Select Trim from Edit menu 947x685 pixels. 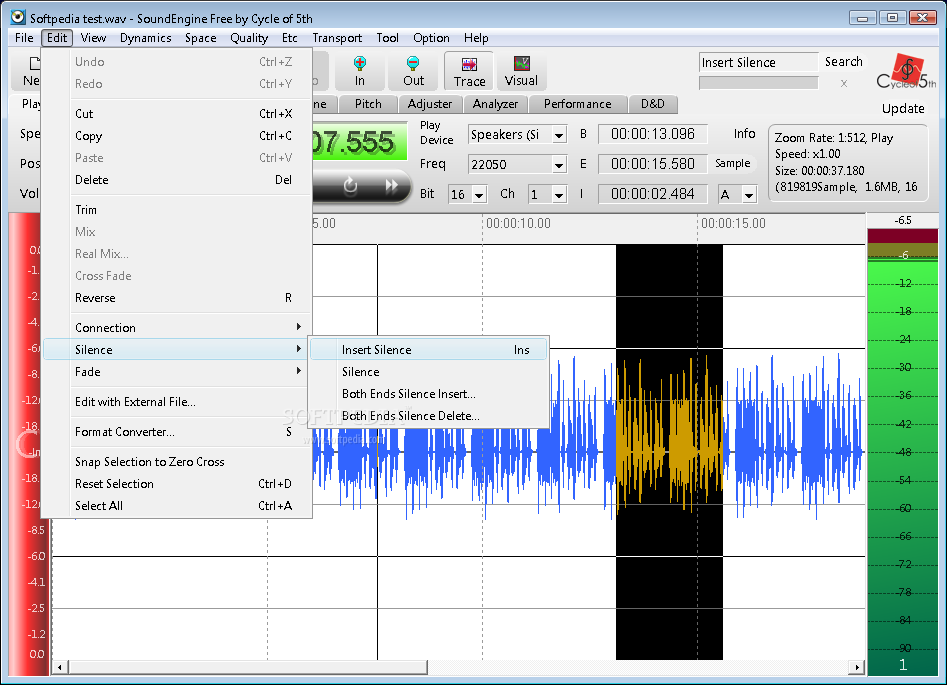178,210
